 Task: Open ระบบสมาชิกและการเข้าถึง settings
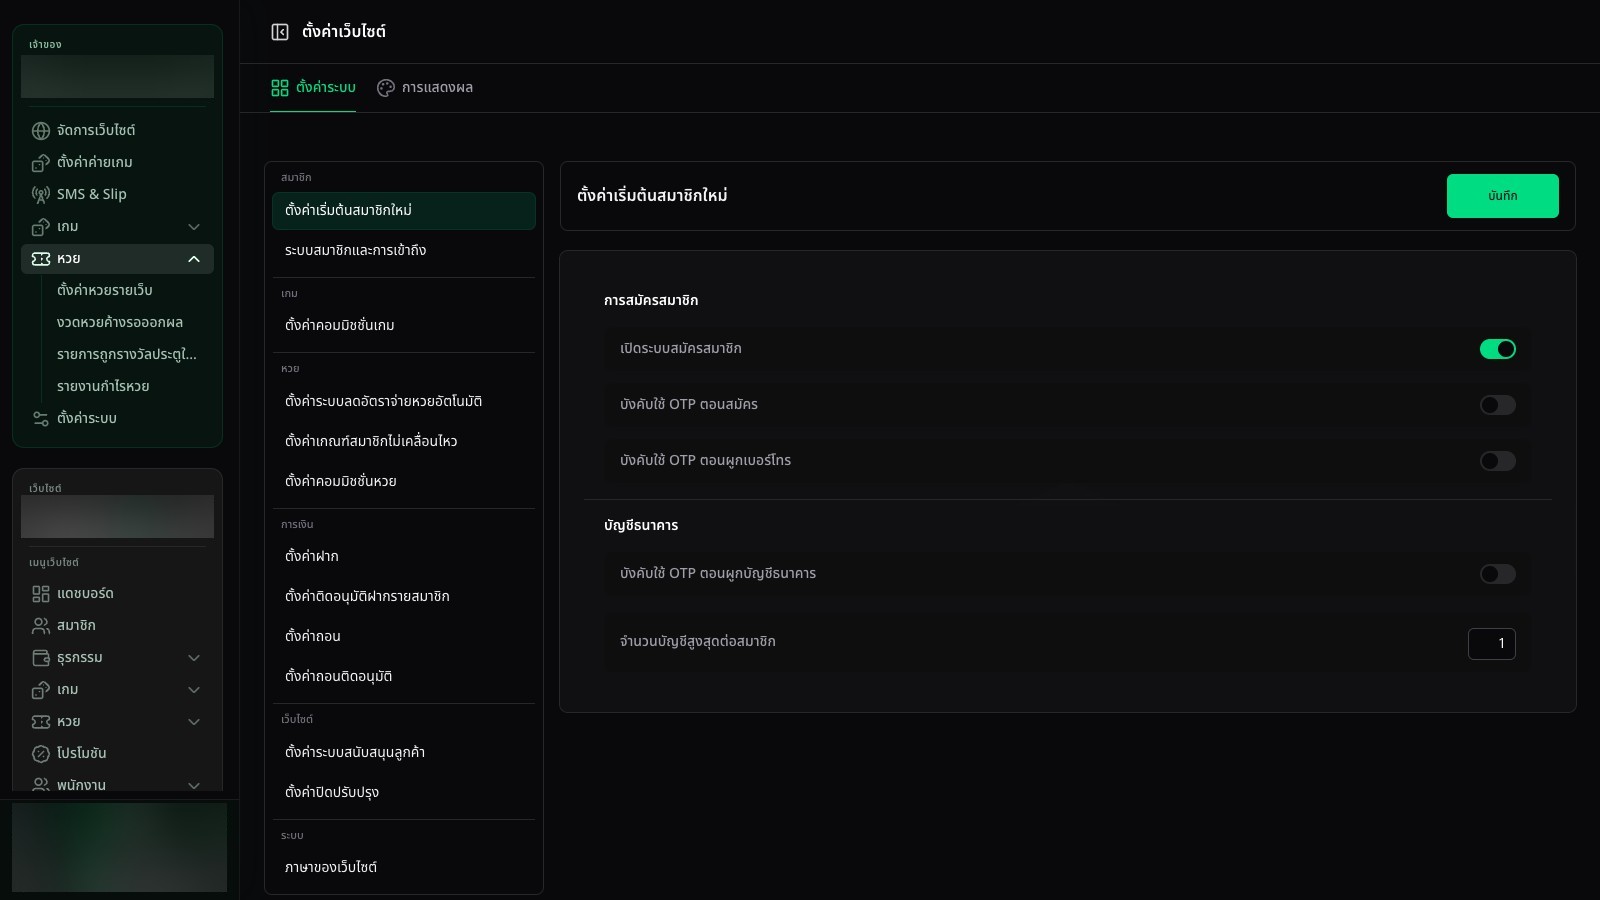click(404, 251)
